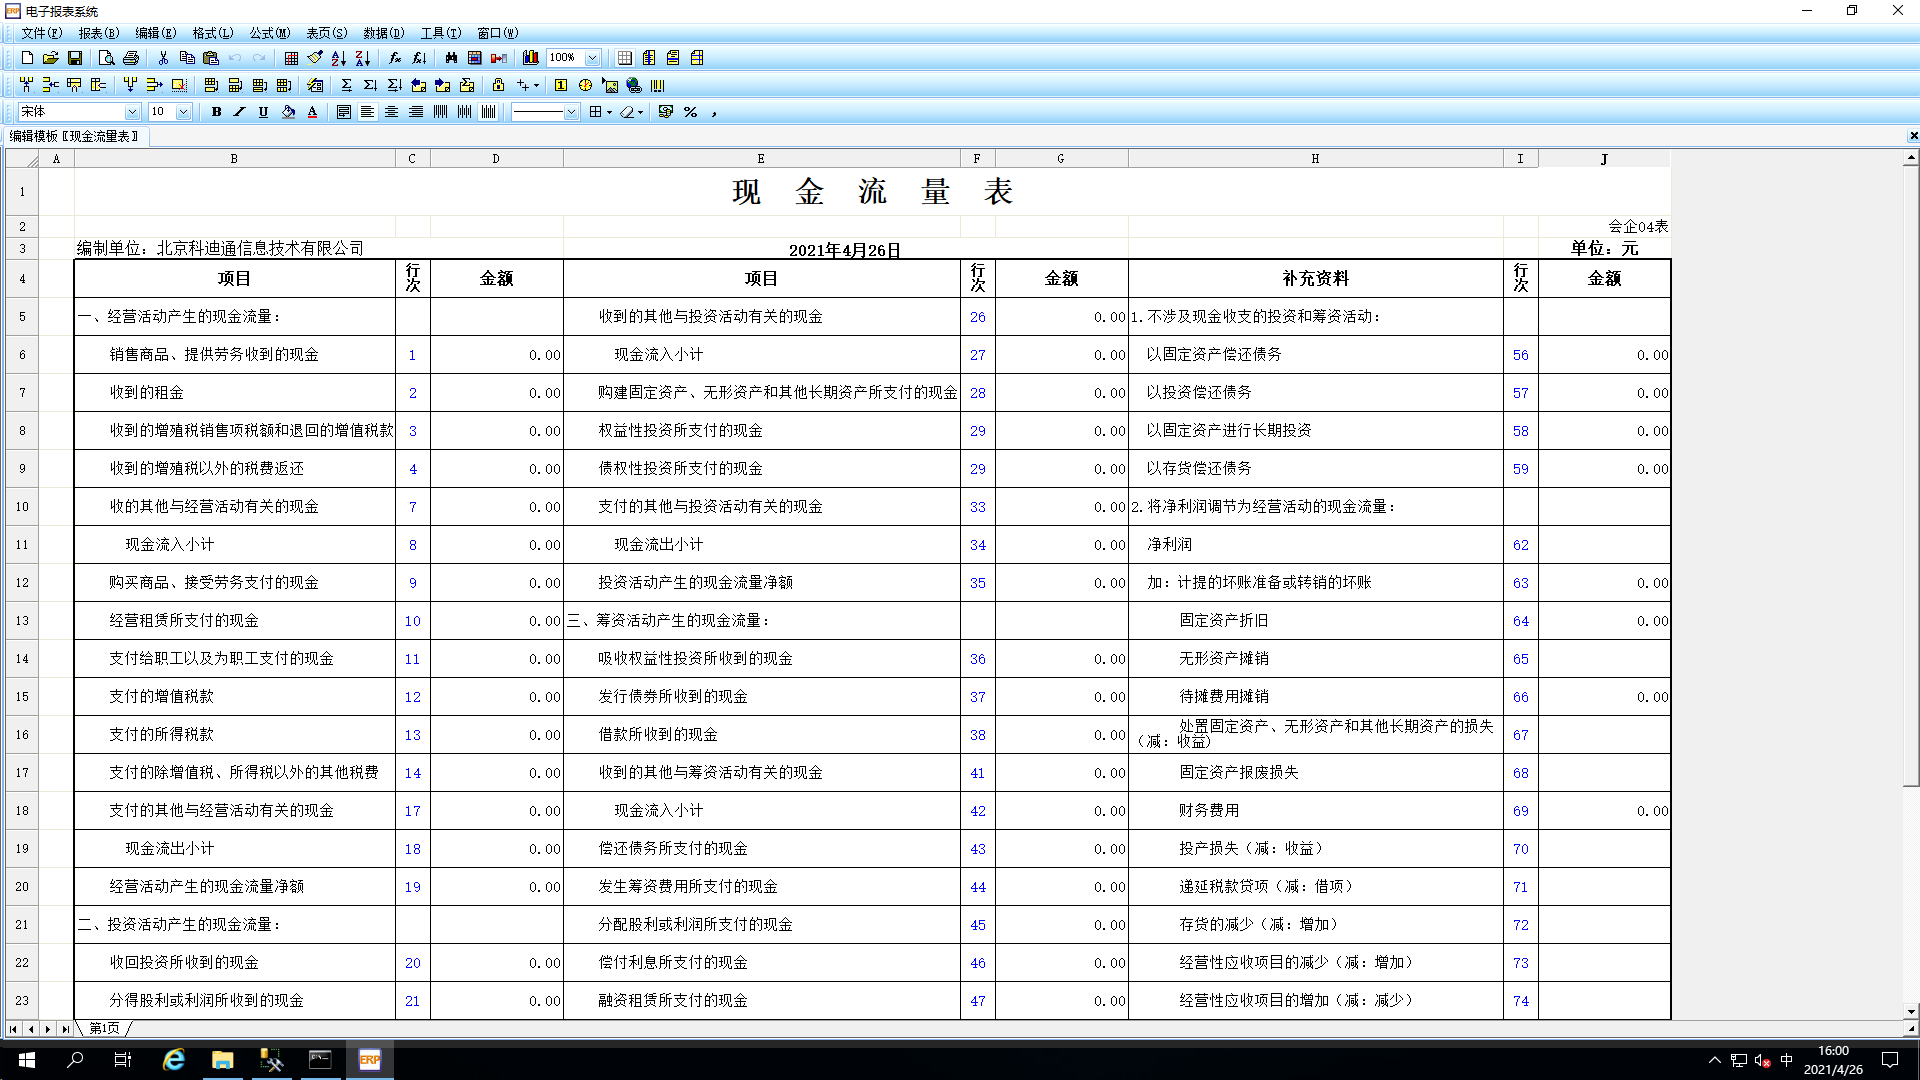Sort ascending with the A-Z icon
This screenshot has height=1080, width=1920.
(339, 58)
